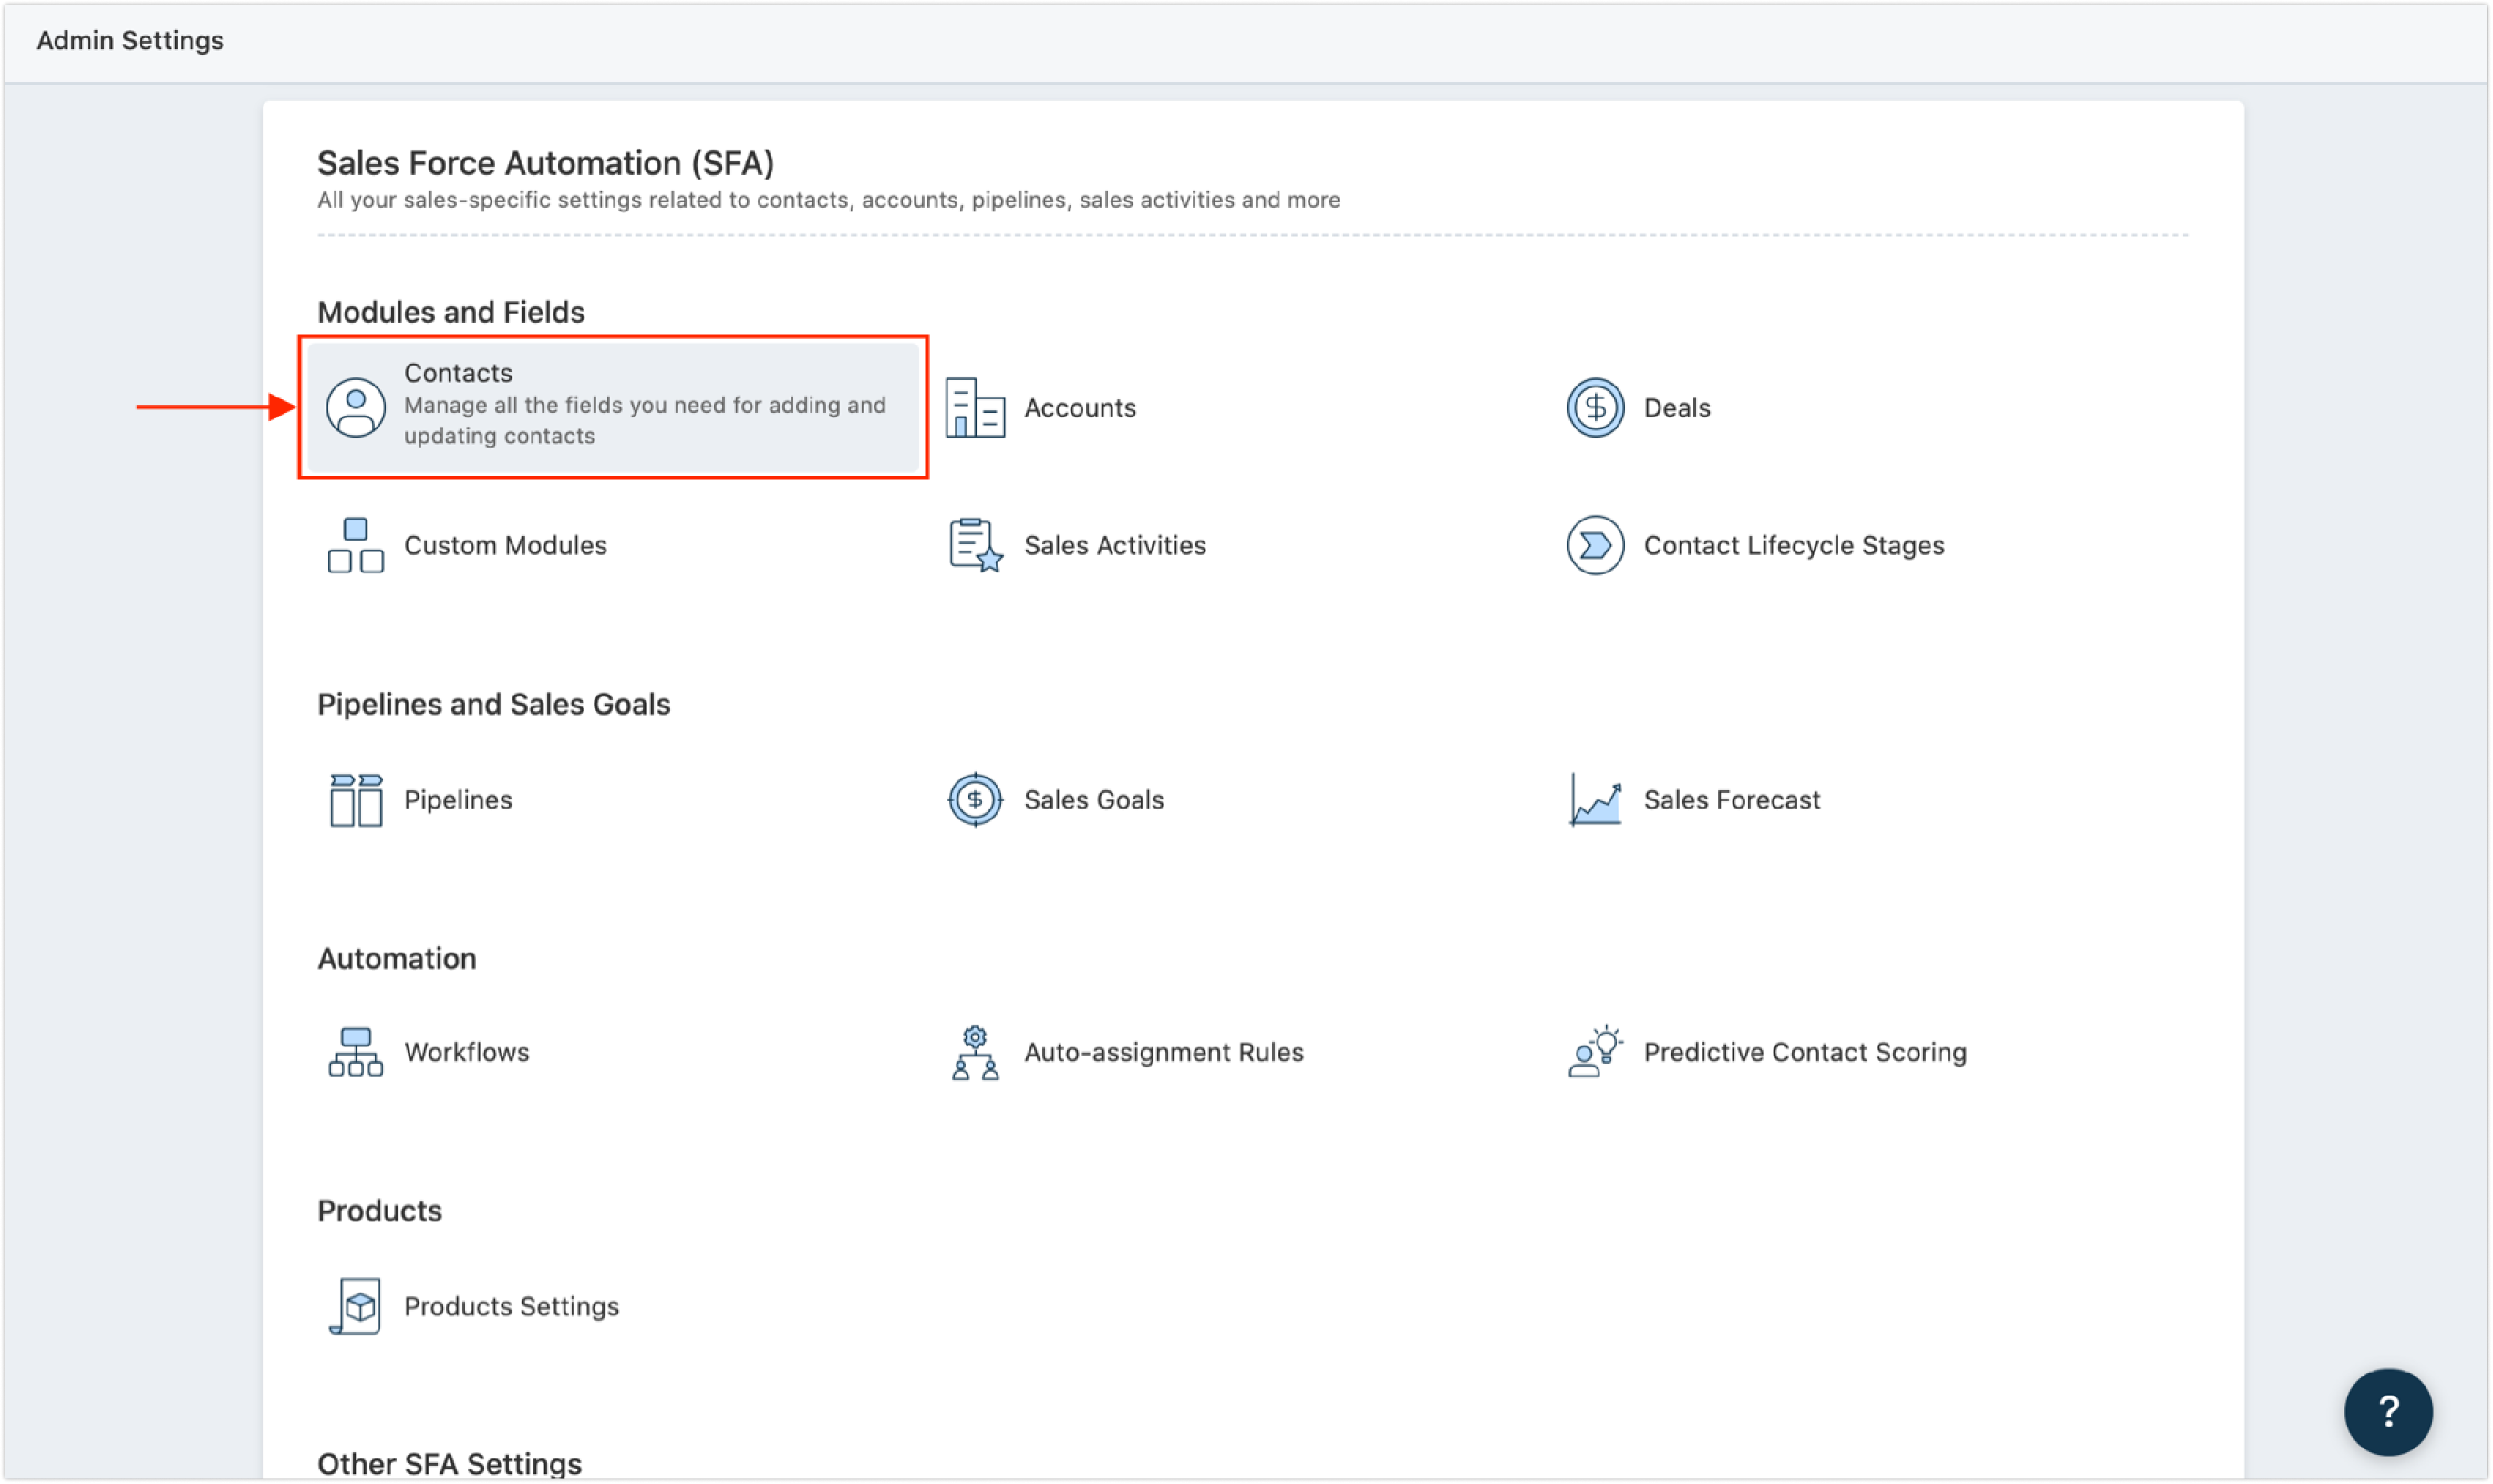Click the Contacts person icon
The height and width of the screenshot is (1484, 2493).
coord(355,407)
